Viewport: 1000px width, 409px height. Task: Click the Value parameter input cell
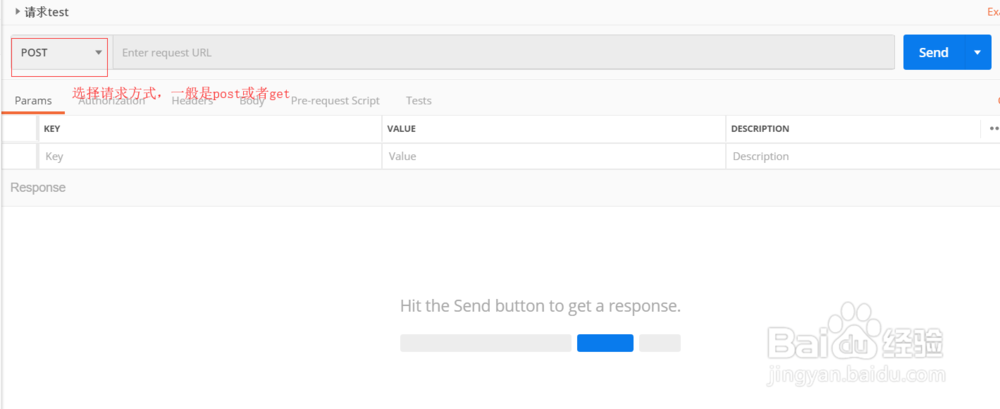tap(553, 156)
